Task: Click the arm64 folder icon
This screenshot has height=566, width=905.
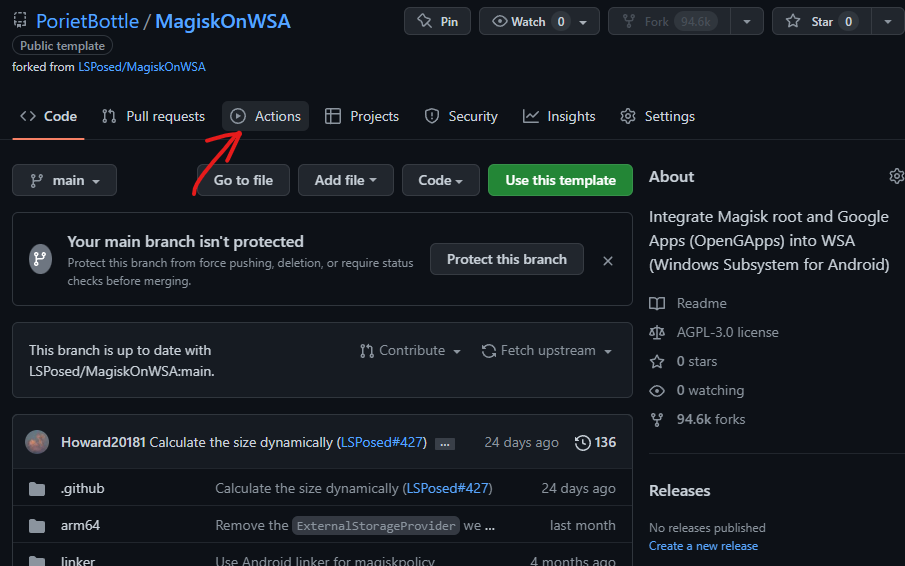Action: coord(37,526)
